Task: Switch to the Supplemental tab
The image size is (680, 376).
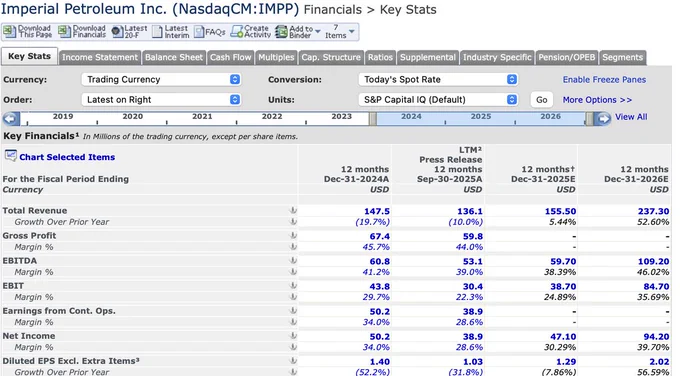Action: pyautogui.click(x=428, y=57)
